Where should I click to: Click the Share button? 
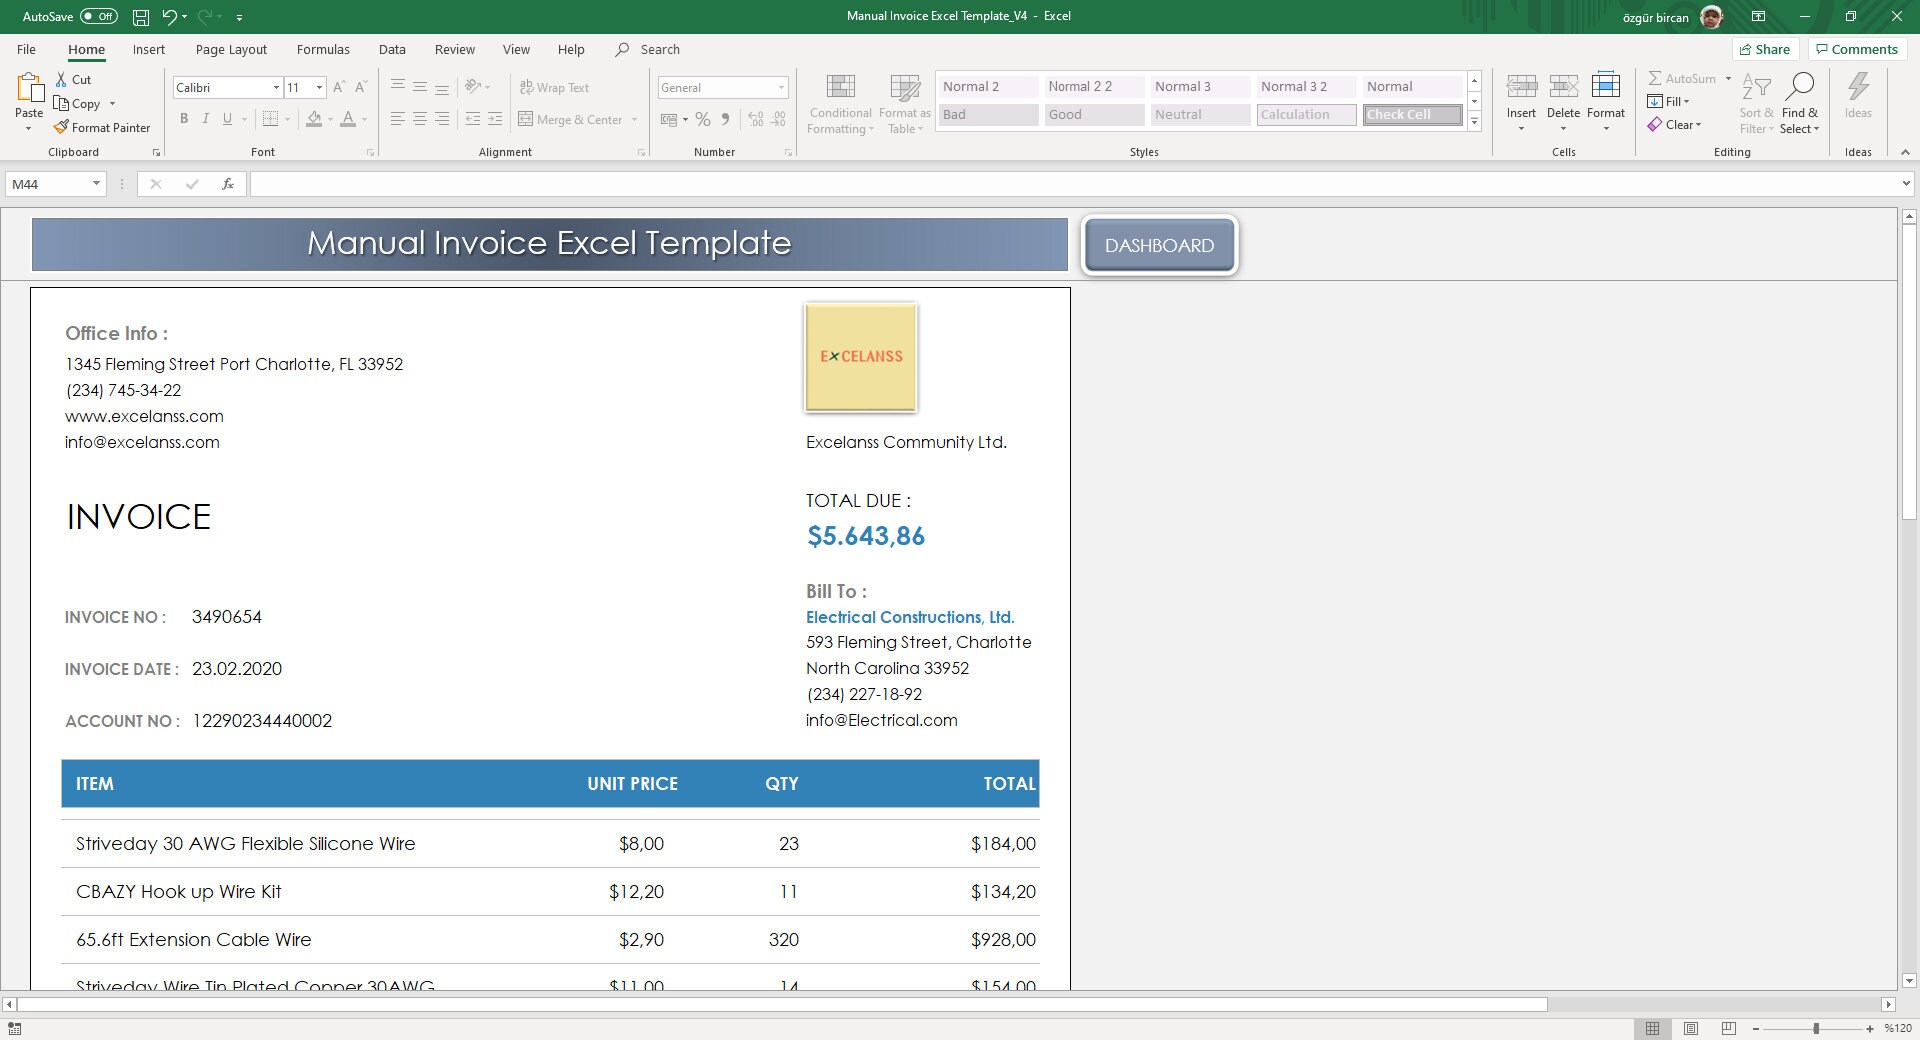1765,49
